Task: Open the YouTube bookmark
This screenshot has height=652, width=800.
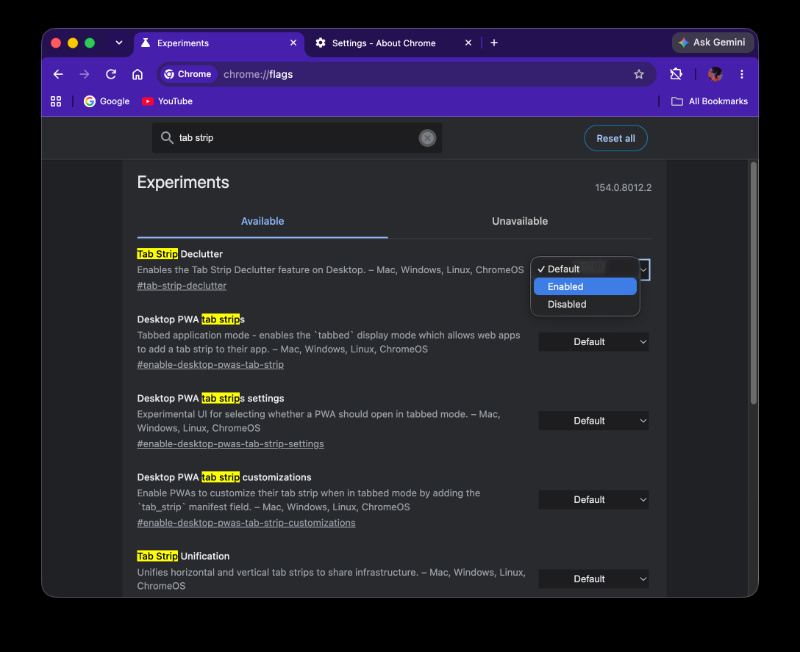Action: tap(167, 102)
